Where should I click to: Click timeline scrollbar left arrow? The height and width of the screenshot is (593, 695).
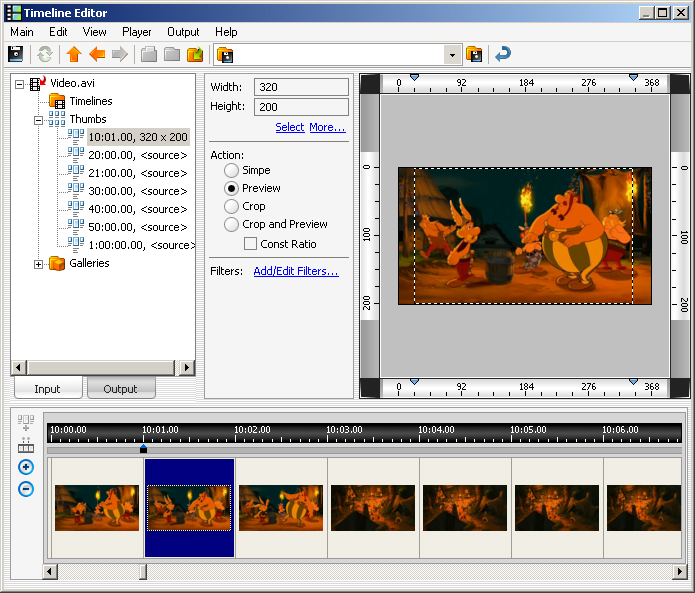point(50,571)
